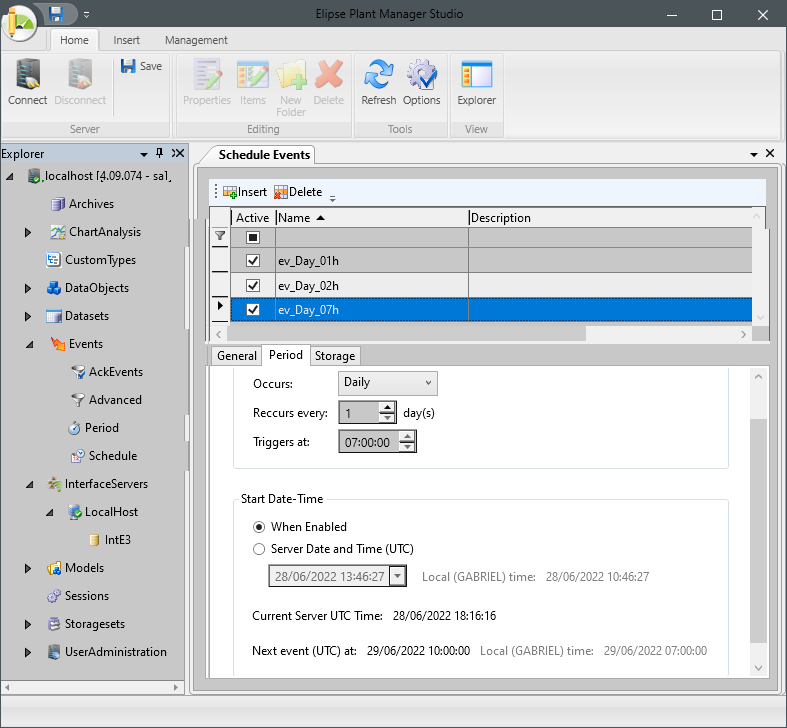Switch to the Storage tab
This screenshot has width=787, height=728.
click(x=335, y=355)
